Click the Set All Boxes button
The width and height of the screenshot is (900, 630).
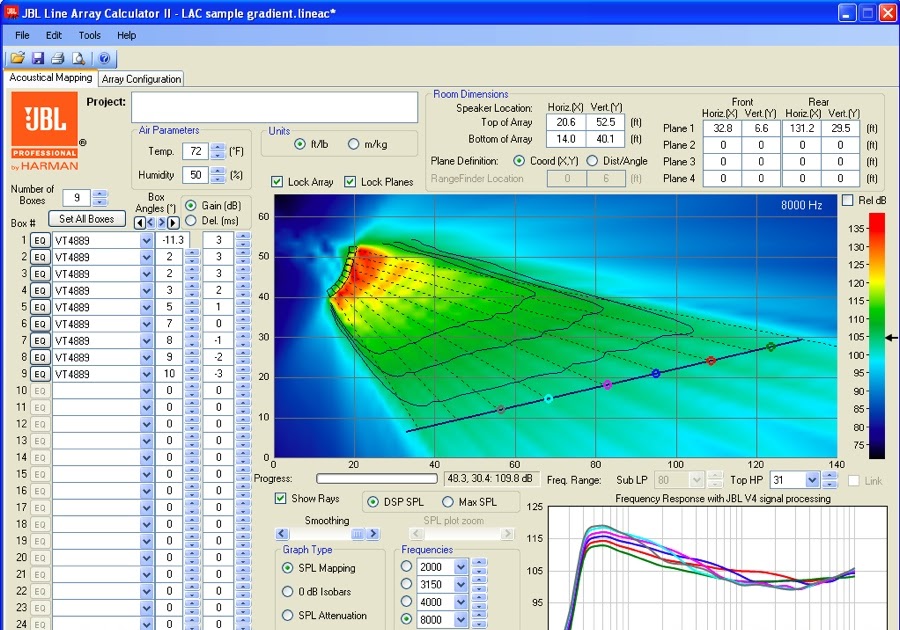click(x=86, y=219)
